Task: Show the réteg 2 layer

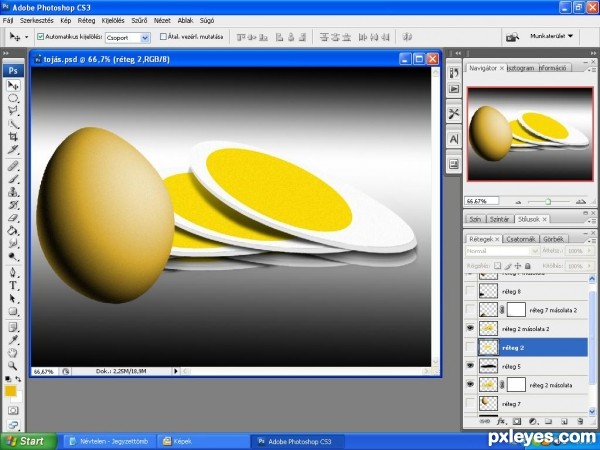Action: click(470, 347)
